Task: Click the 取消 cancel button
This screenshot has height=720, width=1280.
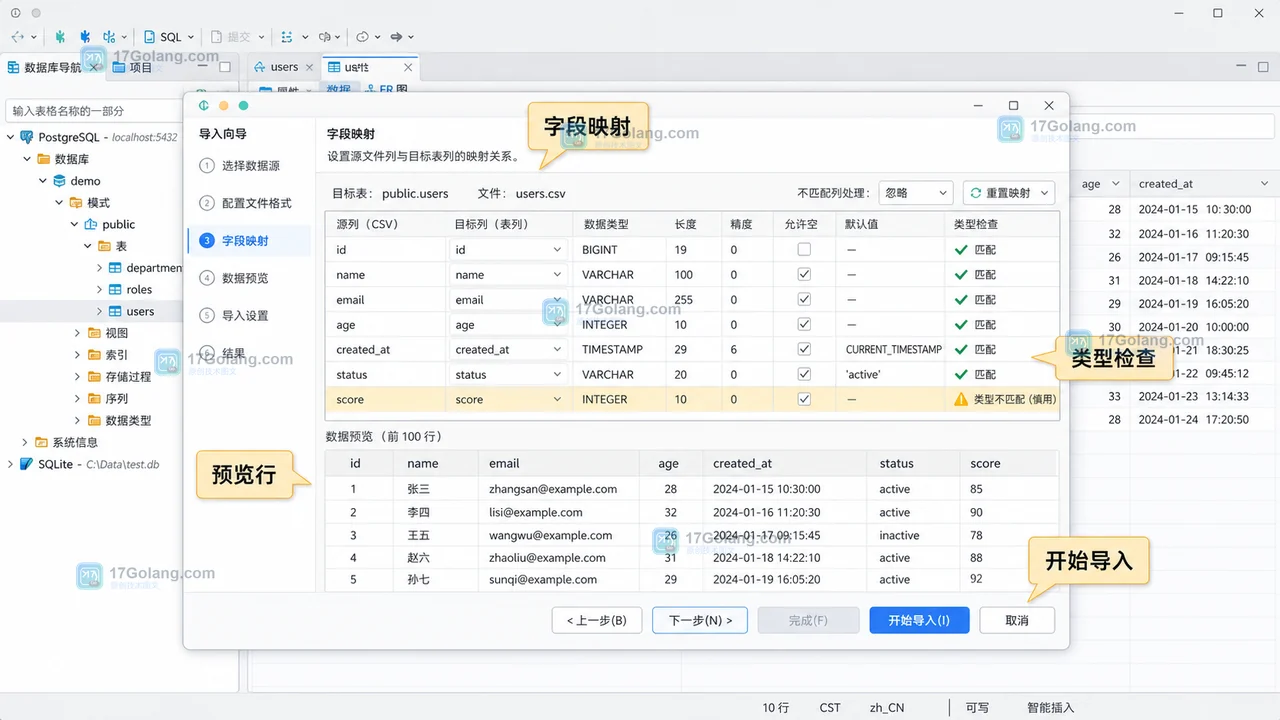Action: [1017, 620]
